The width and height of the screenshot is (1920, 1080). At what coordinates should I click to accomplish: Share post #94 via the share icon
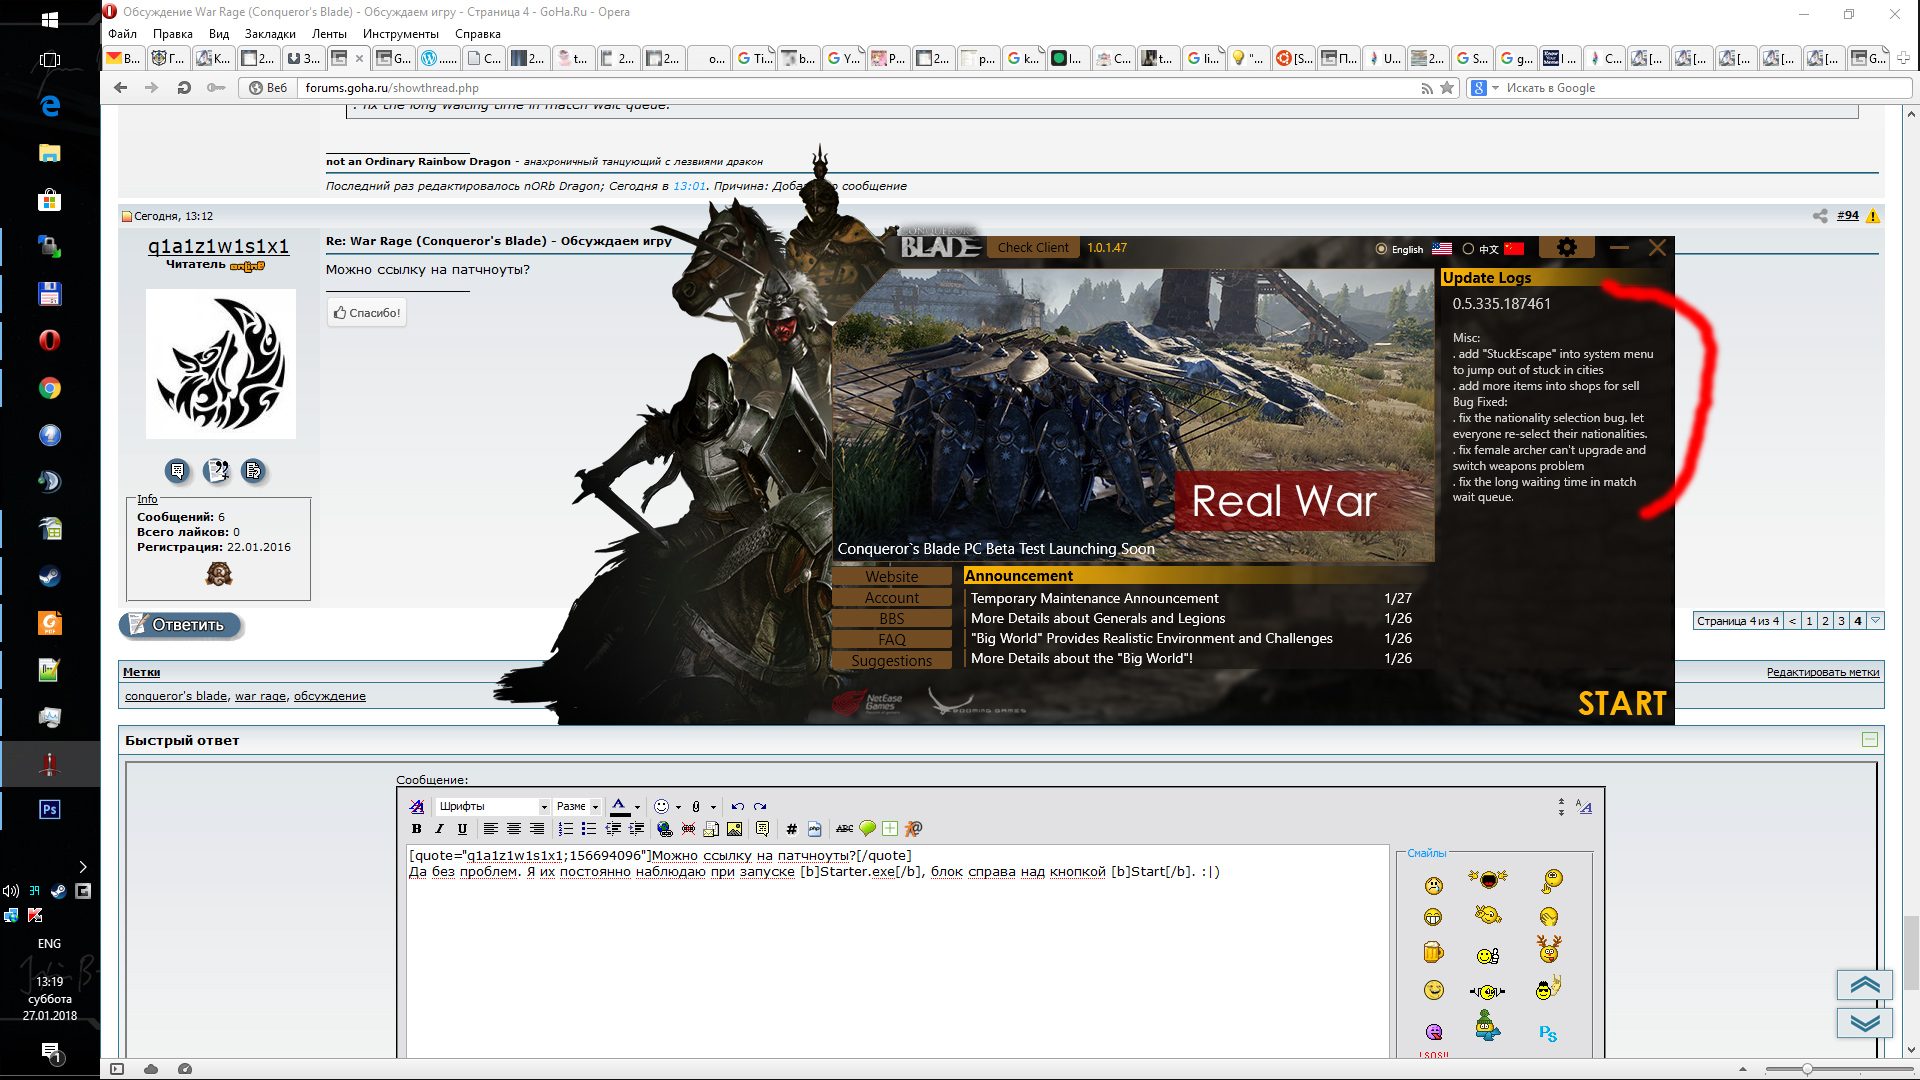1820,216
